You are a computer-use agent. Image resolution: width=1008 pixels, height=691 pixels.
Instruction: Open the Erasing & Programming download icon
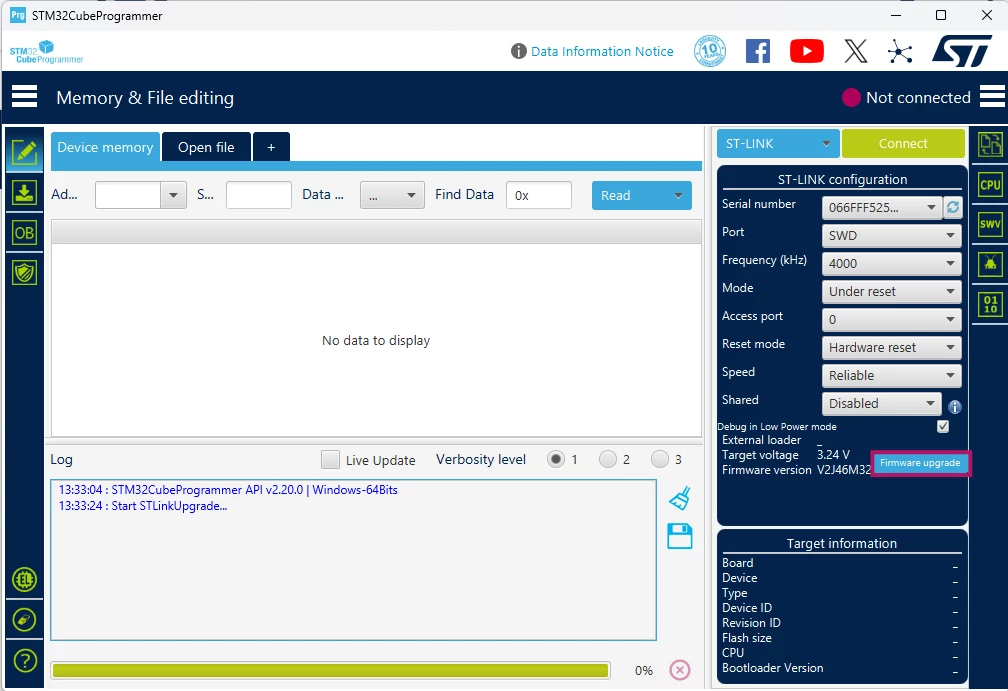pos(24,193)
